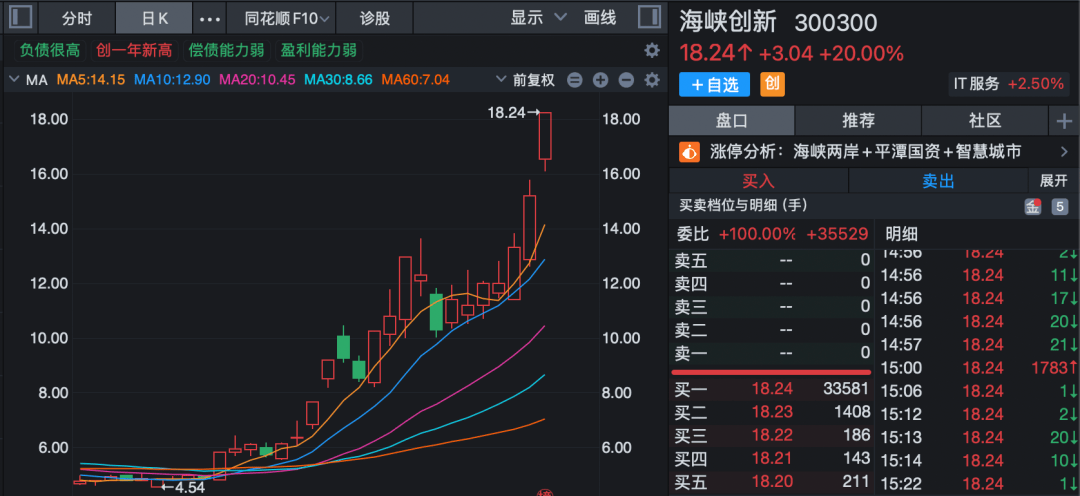1080x496 pixels.
Task: Zoom in chart with plus icon
Action: point(601,80)
